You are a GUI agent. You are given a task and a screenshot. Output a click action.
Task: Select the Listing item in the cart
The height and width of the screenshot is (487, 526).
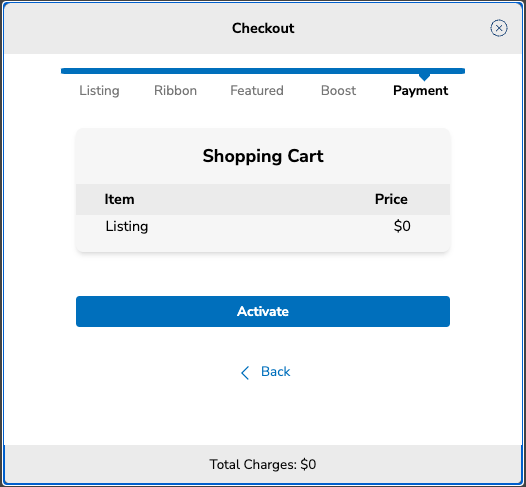point(127,226)
